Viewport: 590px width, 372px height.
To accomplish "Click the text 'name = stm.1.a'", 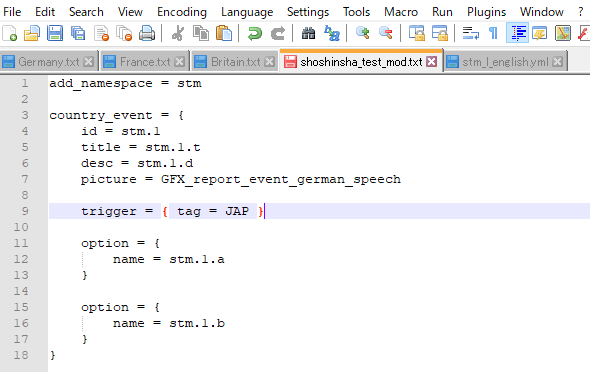I will (169, 259).
